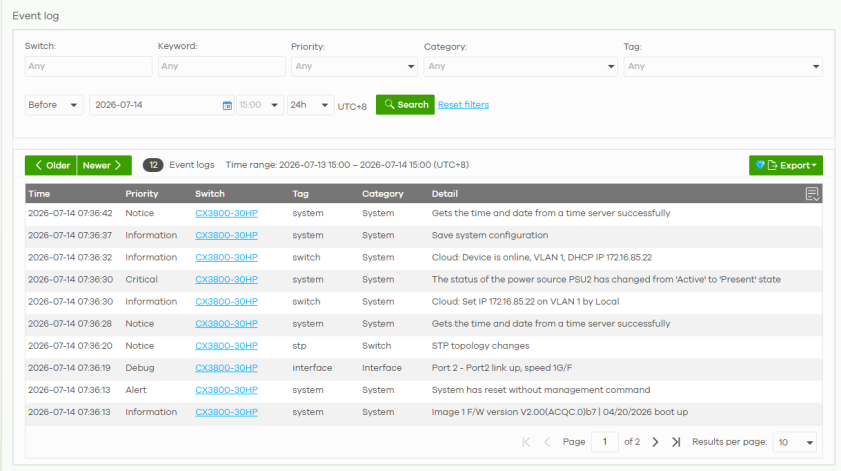Sort by Tag column header

(300, 194)
